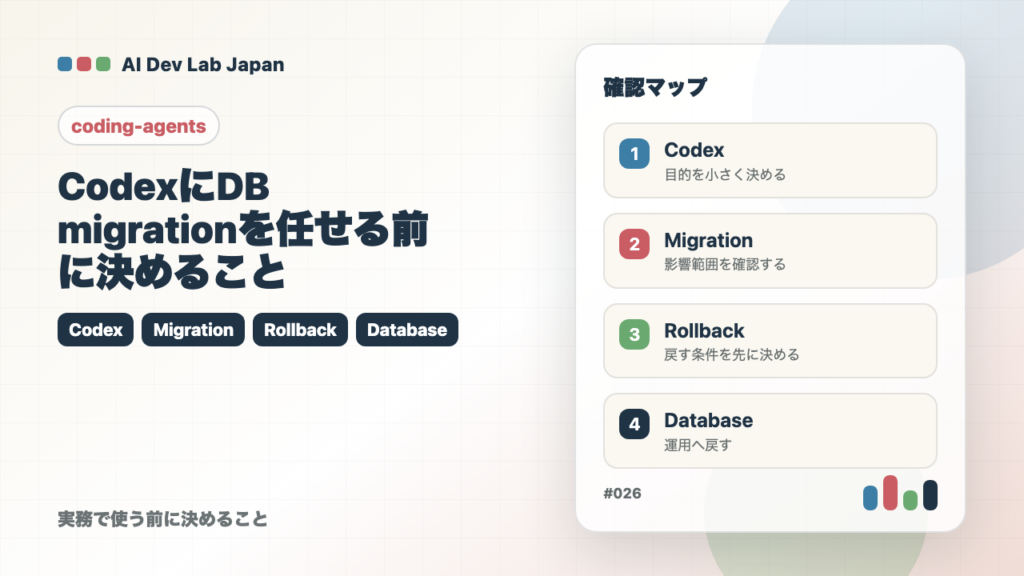The width and height of the screenshot is (1024, 576).
Task: Click the text 目的を小さく決める
Action: pos(725,174)
